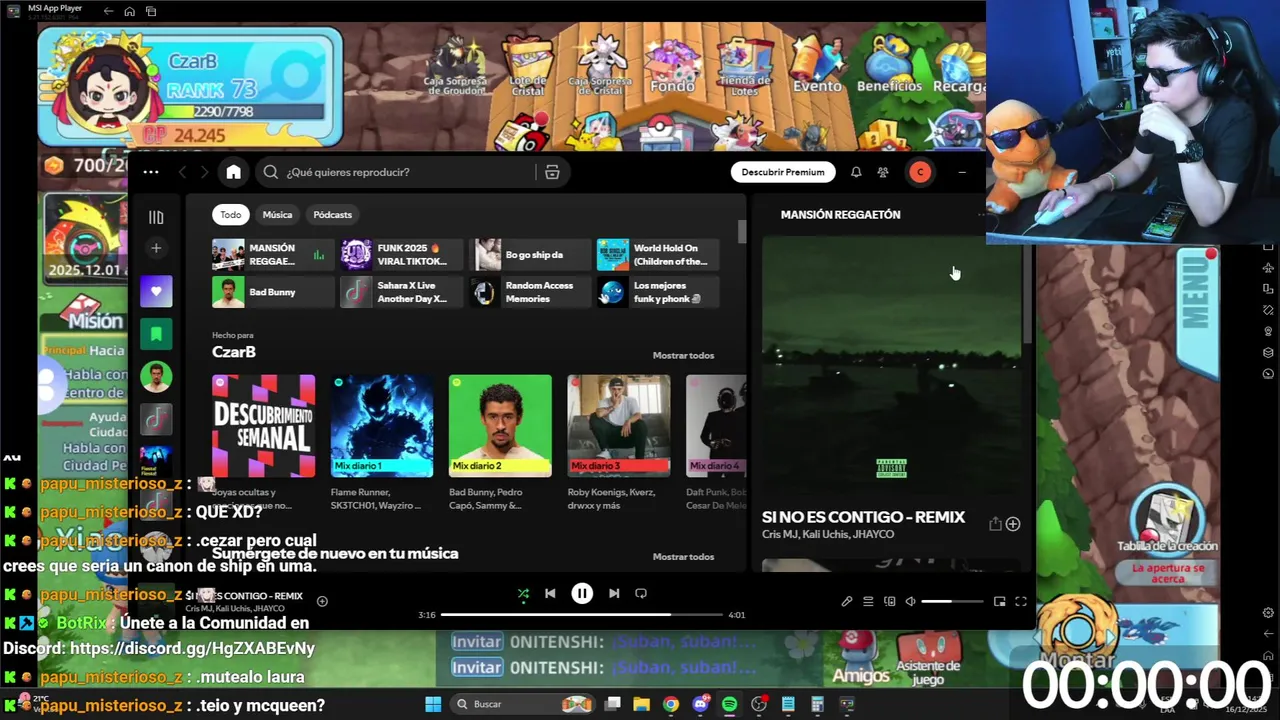Viewport: 1280px width, 720px height.
Task: Open Sahara X Live Another Day tile
Action: [403, 292]
